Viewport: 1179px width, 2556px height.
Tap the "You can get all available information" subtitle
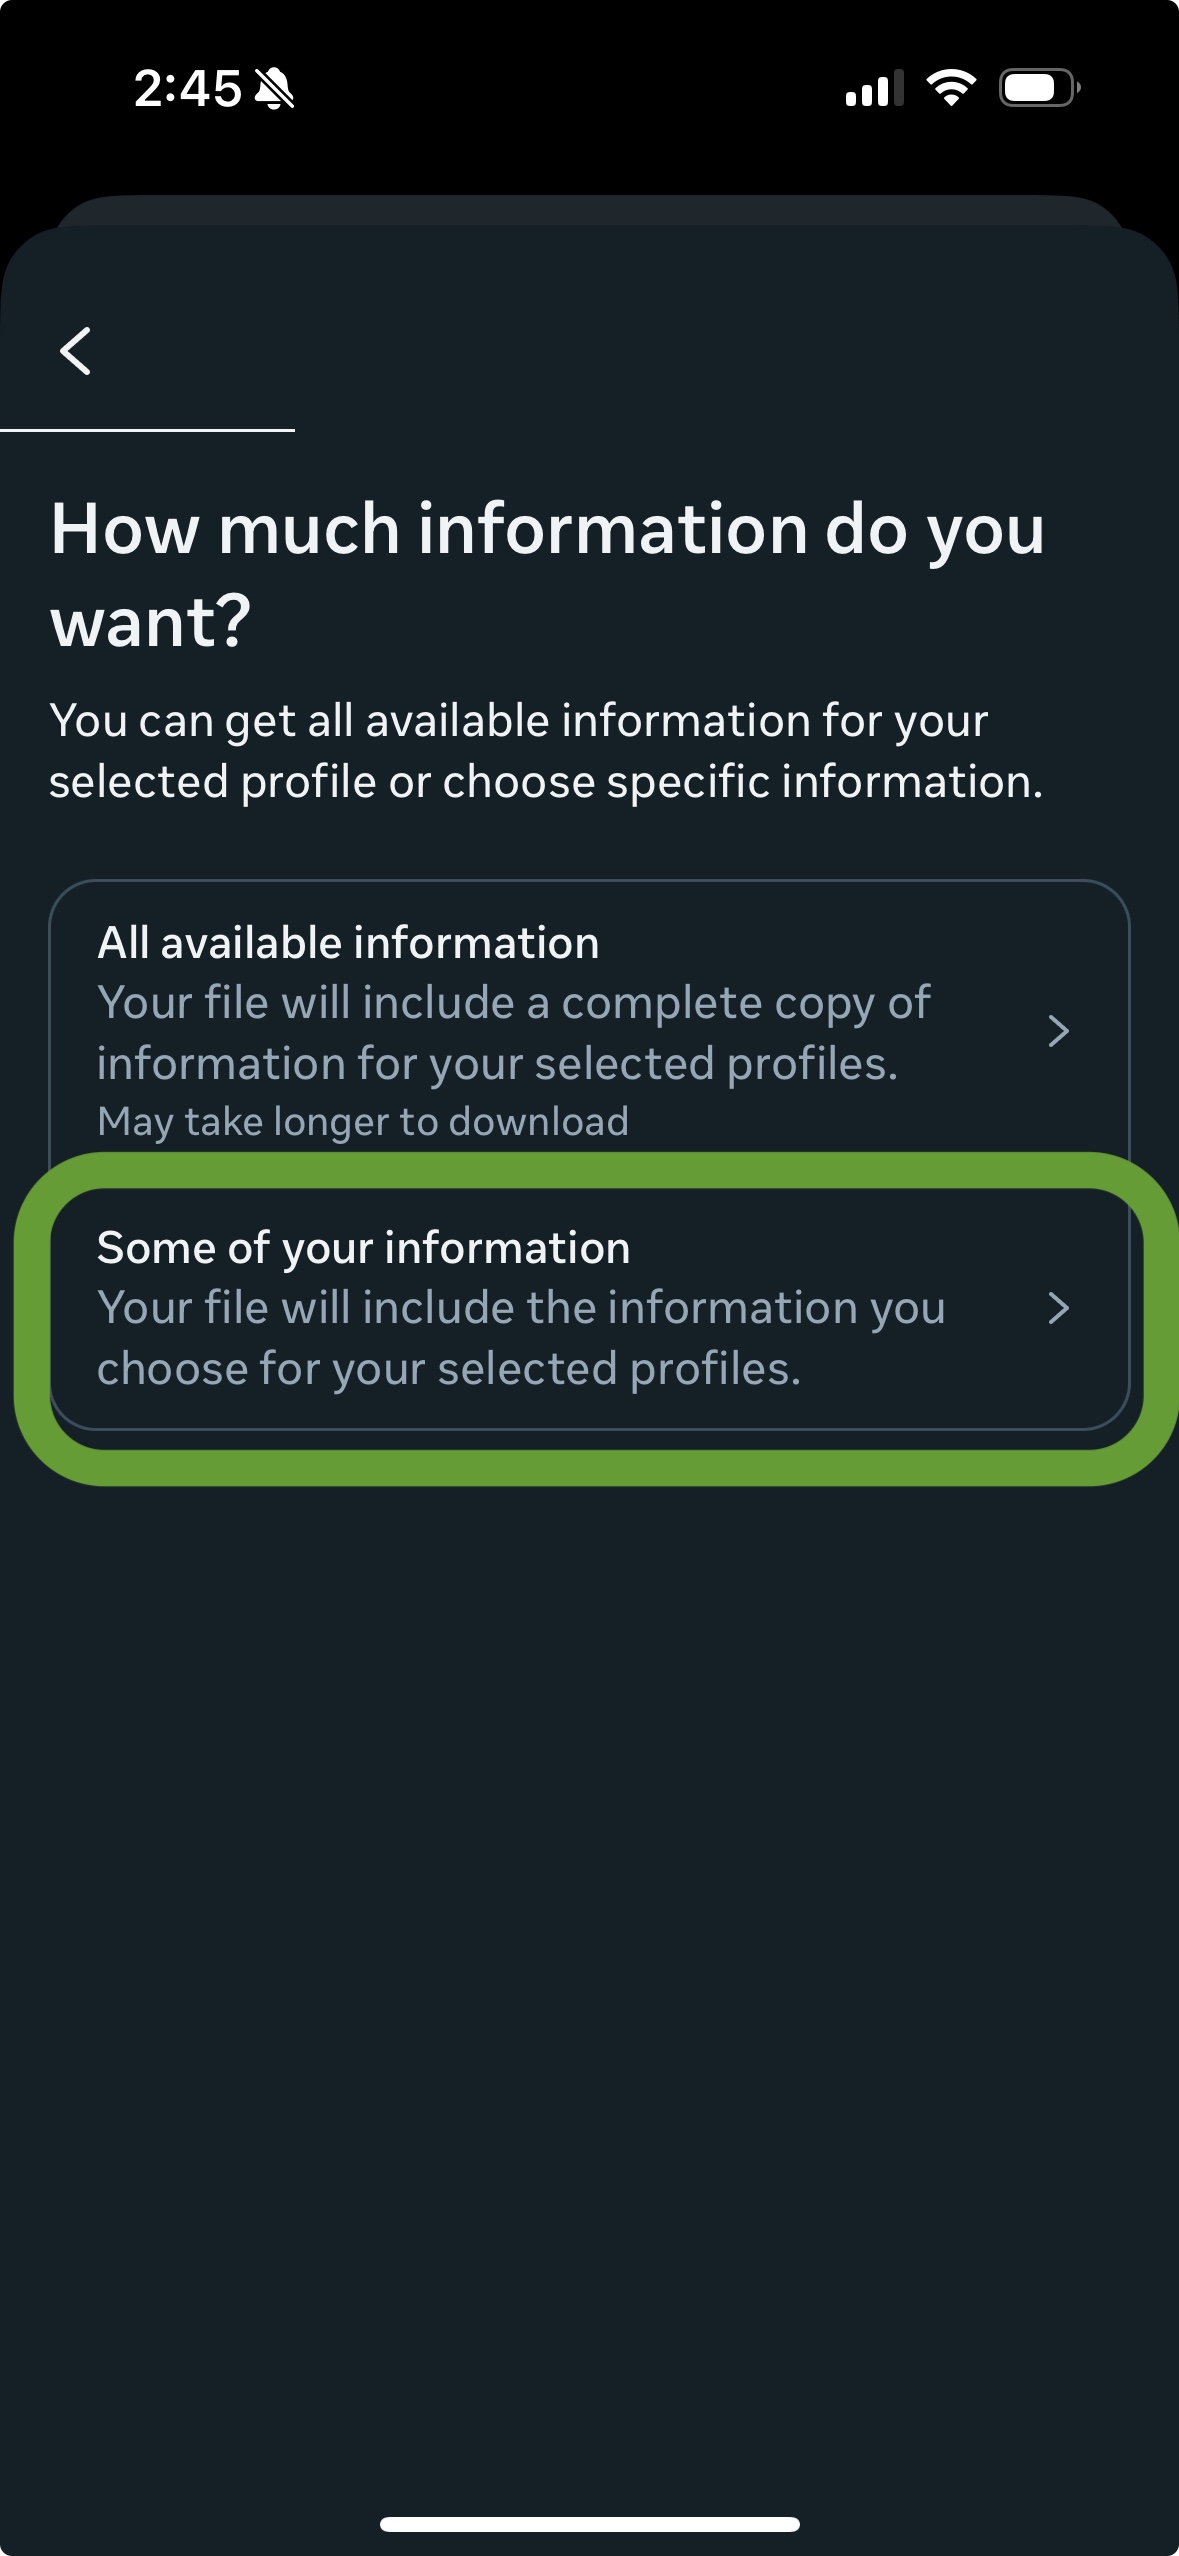pos(546,751)
